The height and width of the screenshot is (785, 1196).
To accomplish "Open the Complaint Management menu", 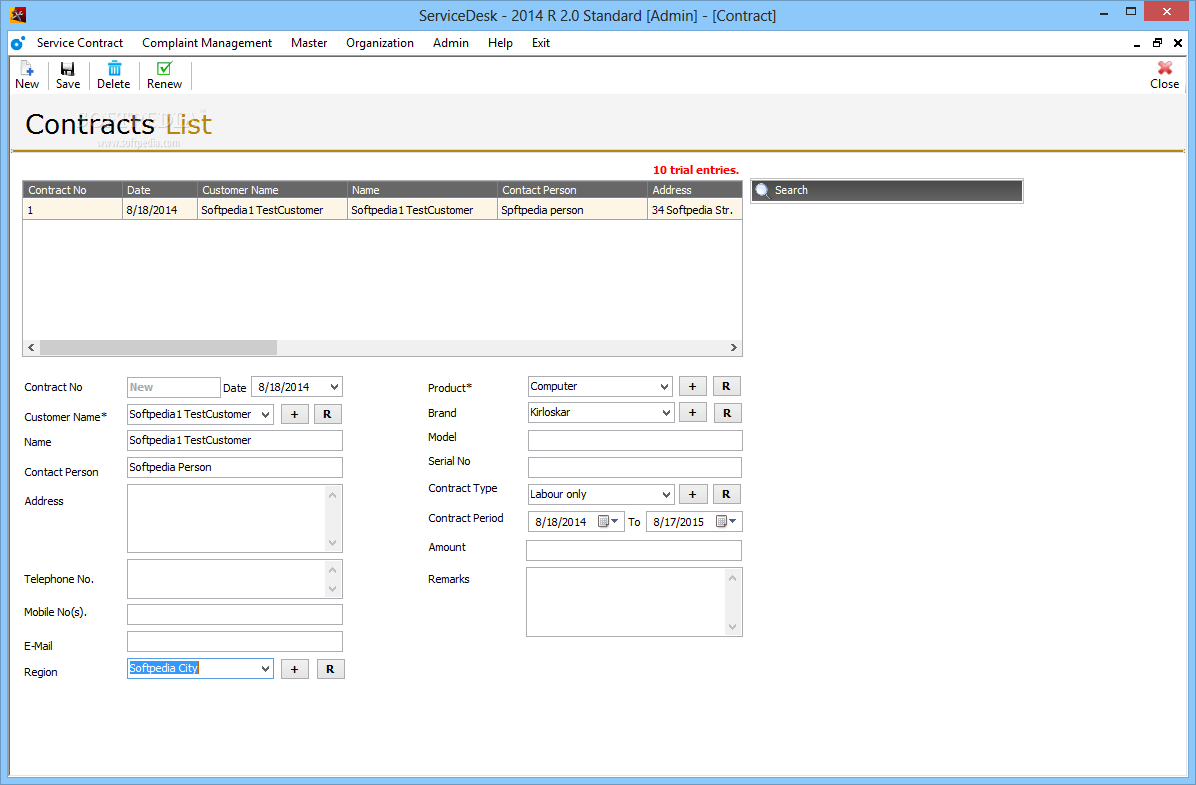I will [x=207, y=43].
